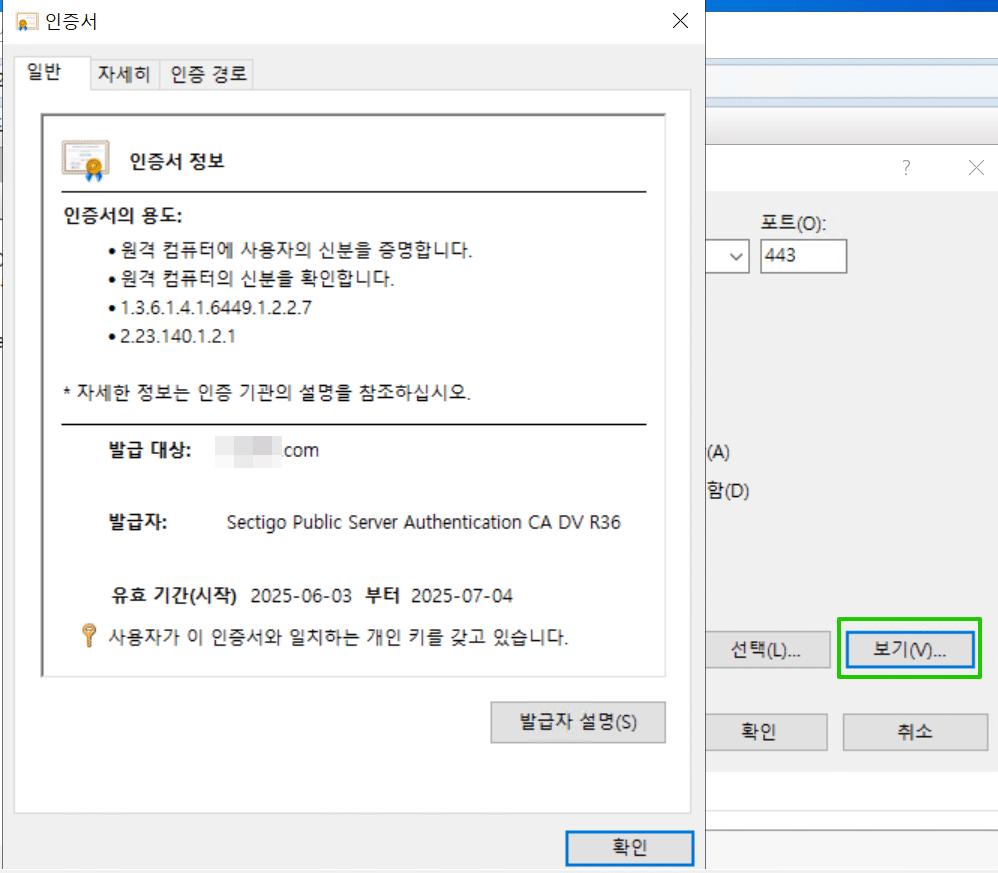998x873 pixels.
Task: Click the highlighted 보기(V) button
Action: [908, 649]
